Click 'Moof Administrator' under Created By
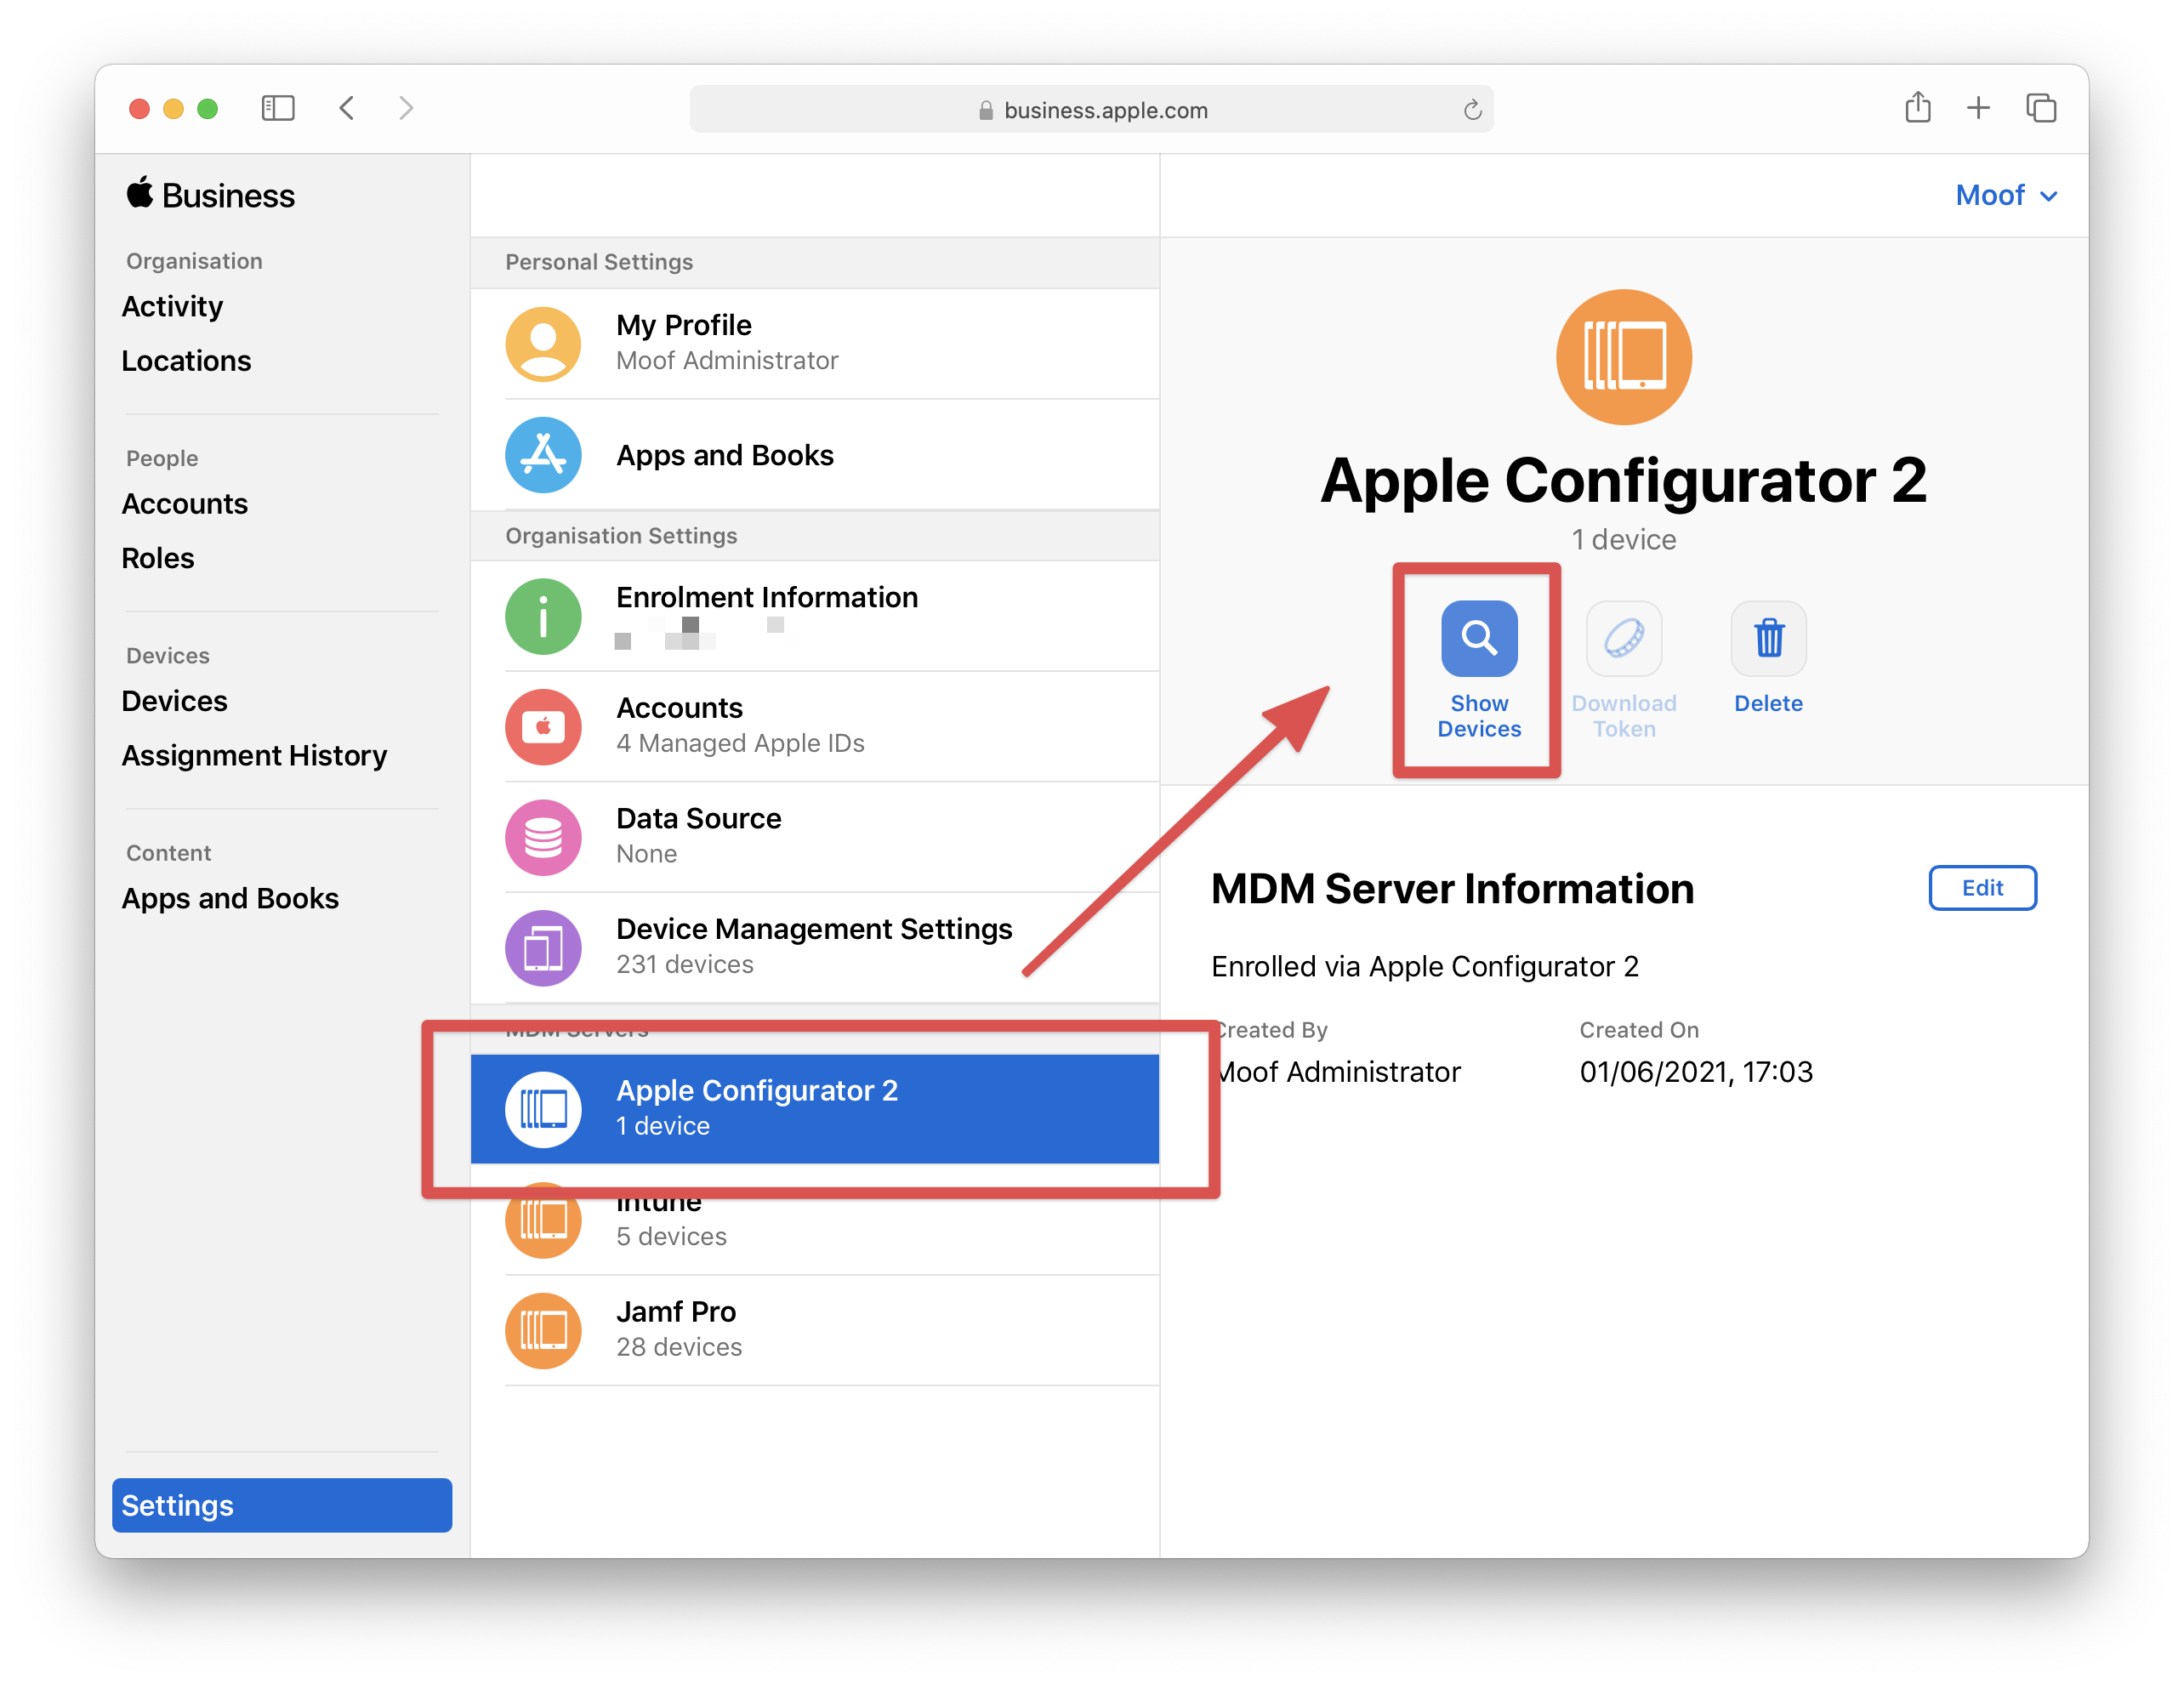Screen dimensions: 2184x1684 (1339, 1072)
